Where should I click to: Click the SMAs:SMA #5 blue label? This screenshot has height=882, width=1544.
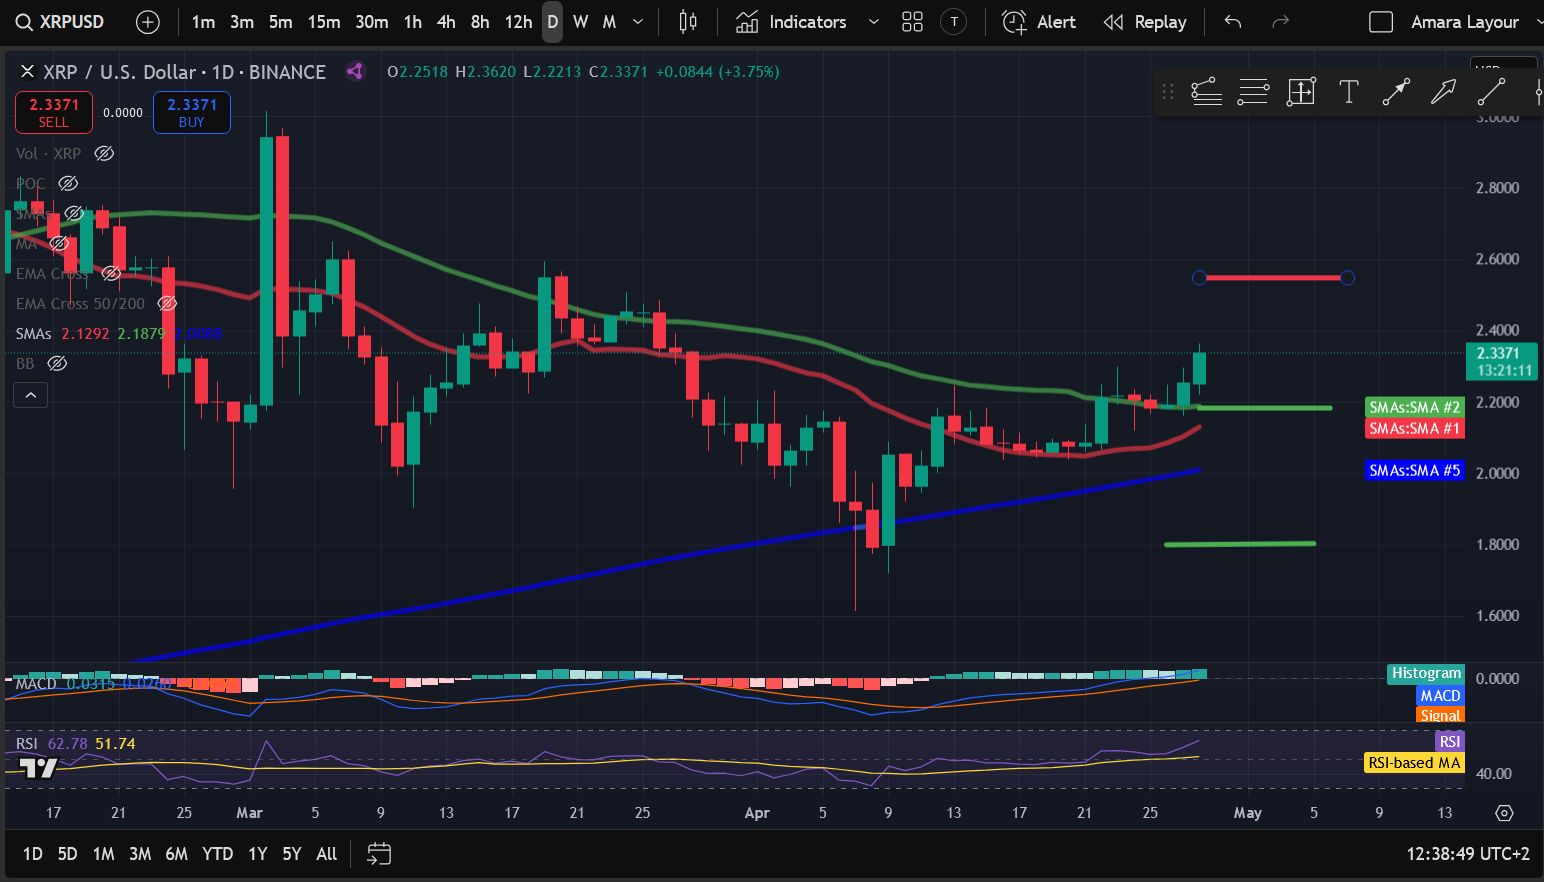[1414, 470]
